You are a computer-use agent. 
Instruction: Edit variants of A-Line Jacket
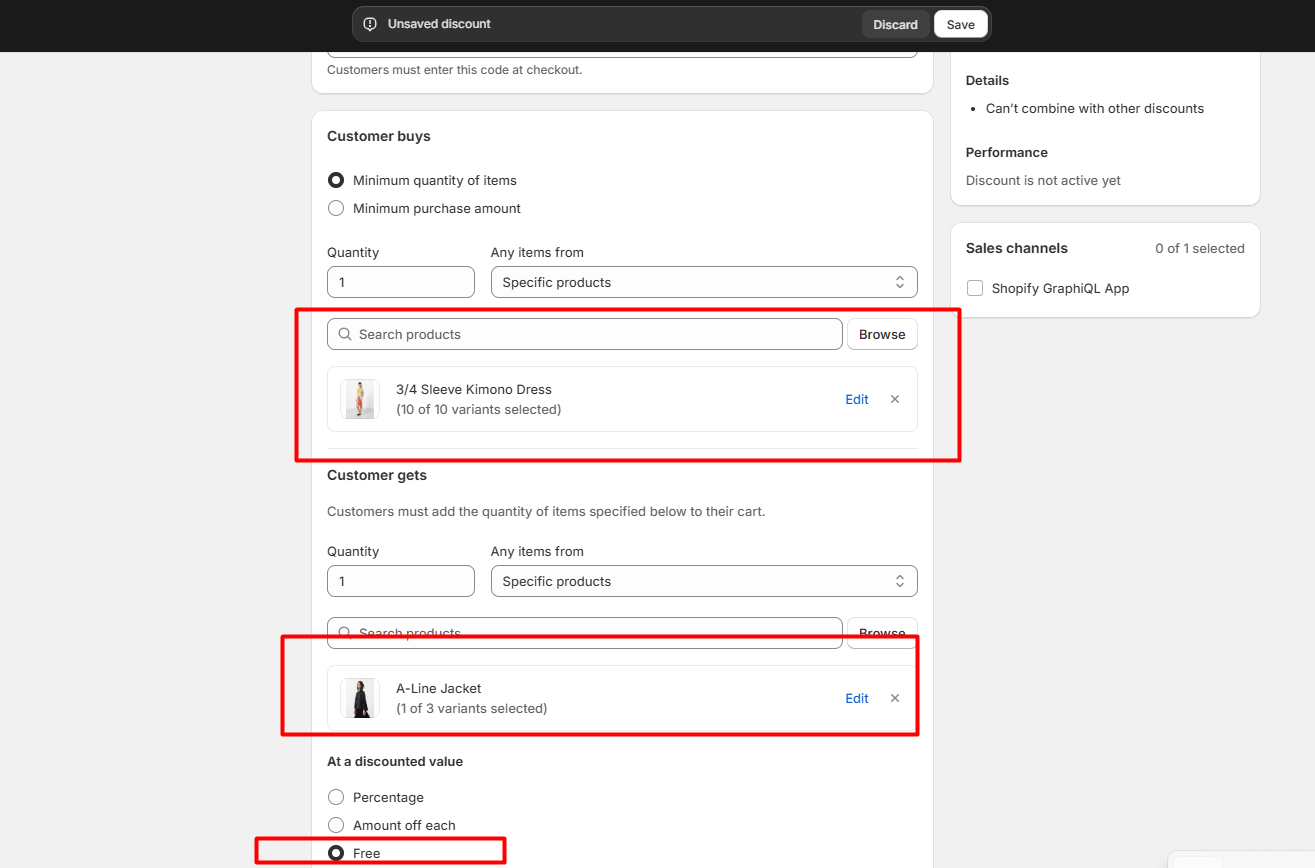[x=857, y=698]
